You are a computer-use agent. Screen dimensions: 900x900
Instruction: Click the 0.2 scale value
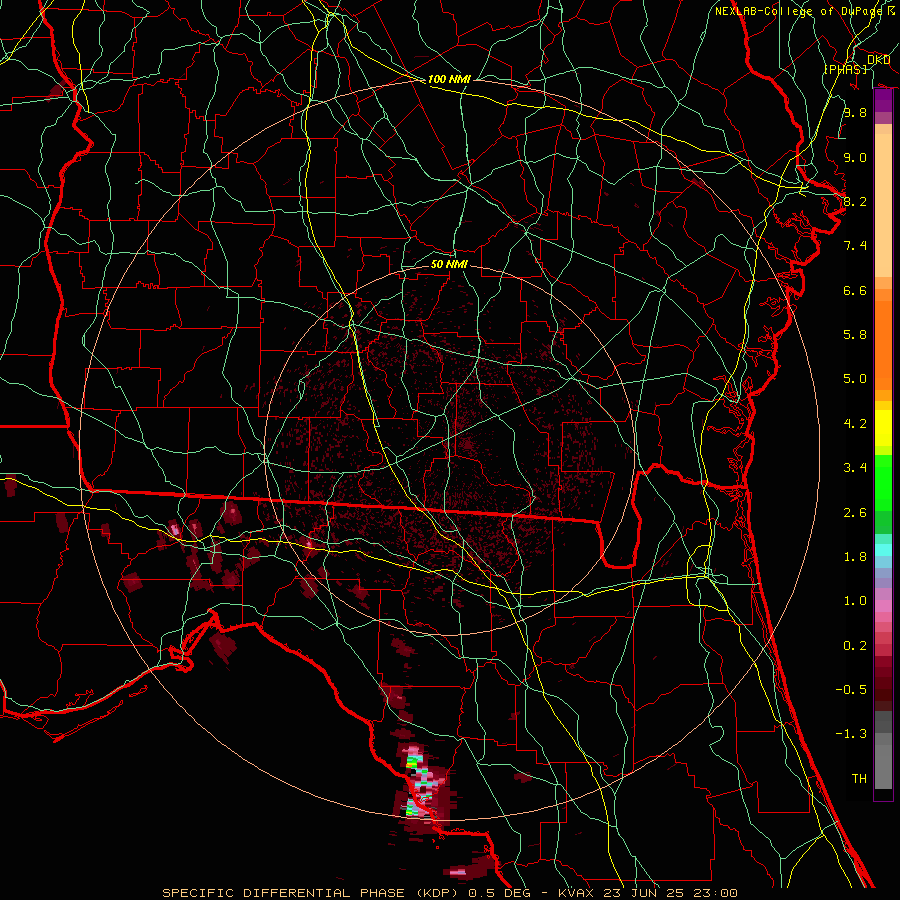point(855,646)
